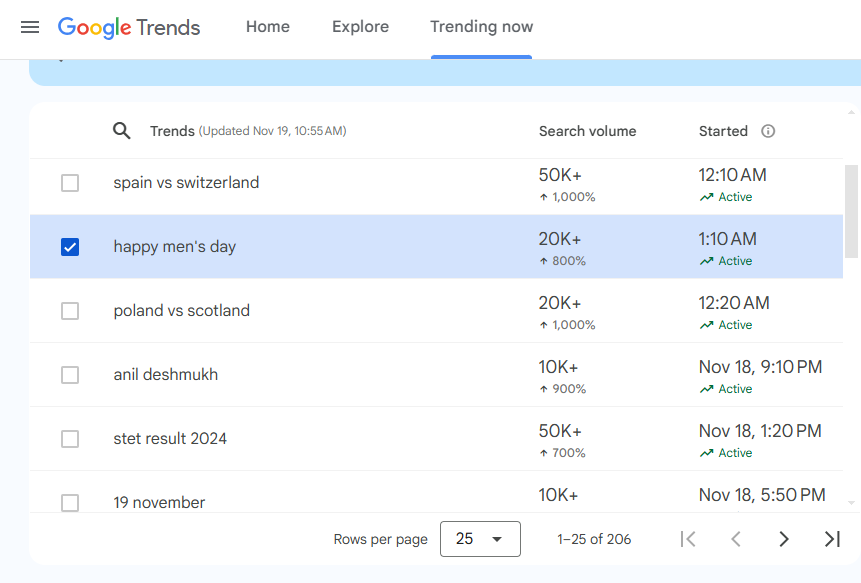Click the search magnifier icon in table header

[x=122, y=131]
